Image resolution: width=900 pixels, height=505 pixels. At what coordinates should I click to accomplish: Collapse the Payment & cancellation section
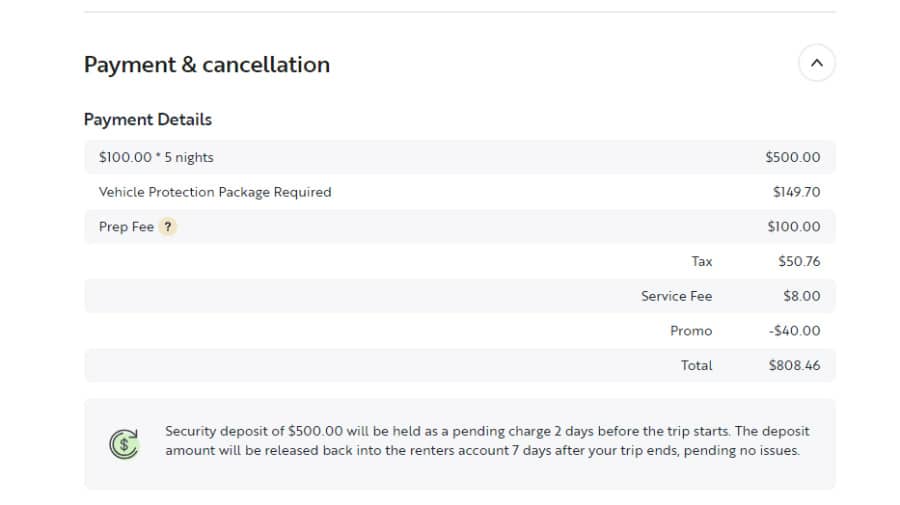816,63
